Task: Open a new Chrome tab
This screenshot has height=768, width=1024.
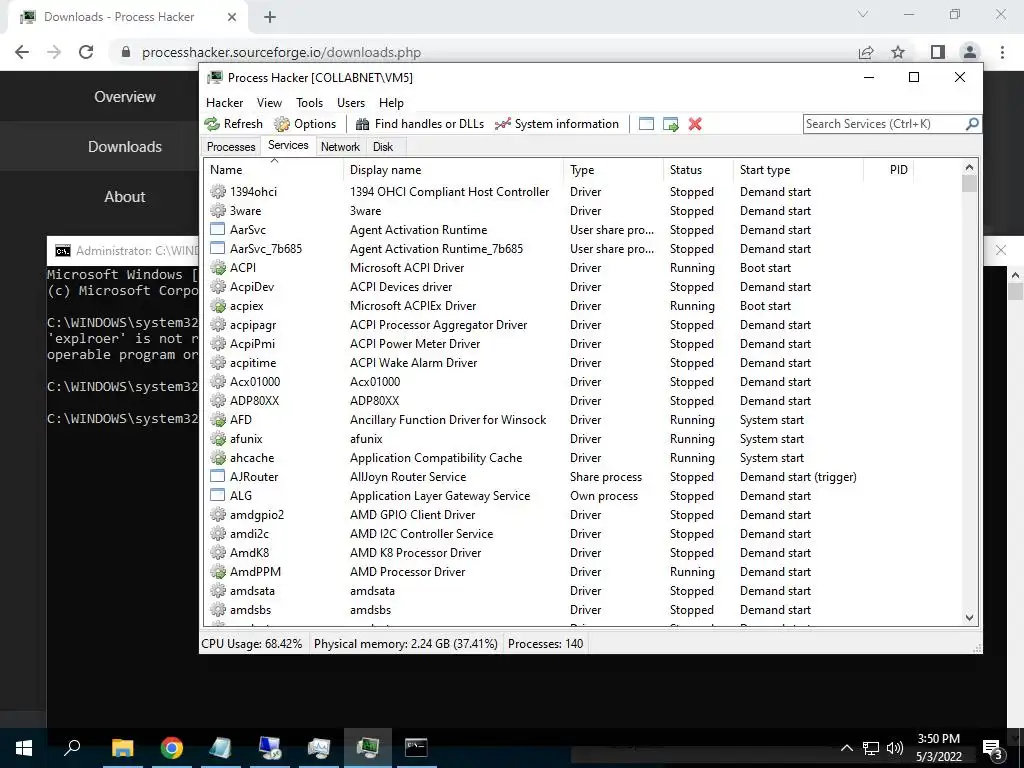Action: click(x=270, y=17)
